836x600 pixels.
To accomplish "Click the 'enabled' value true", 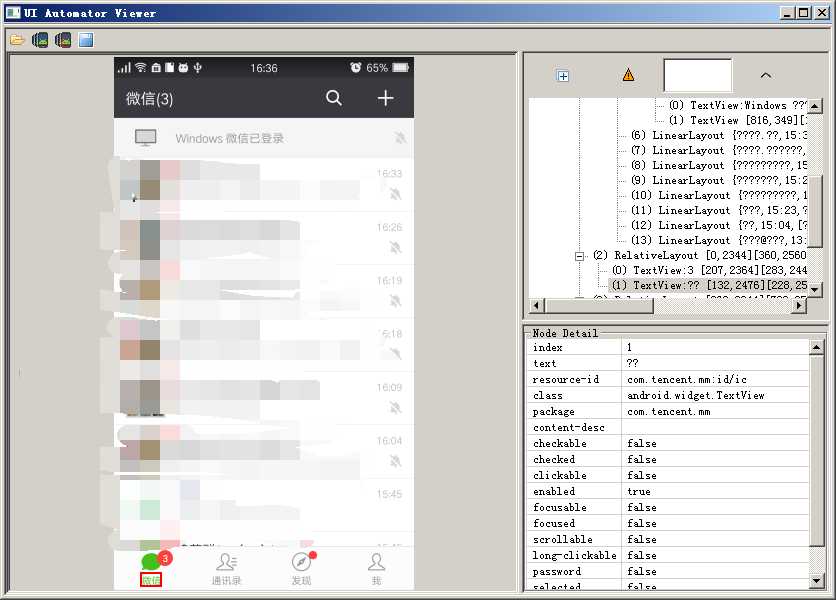I will pos(639,492).
